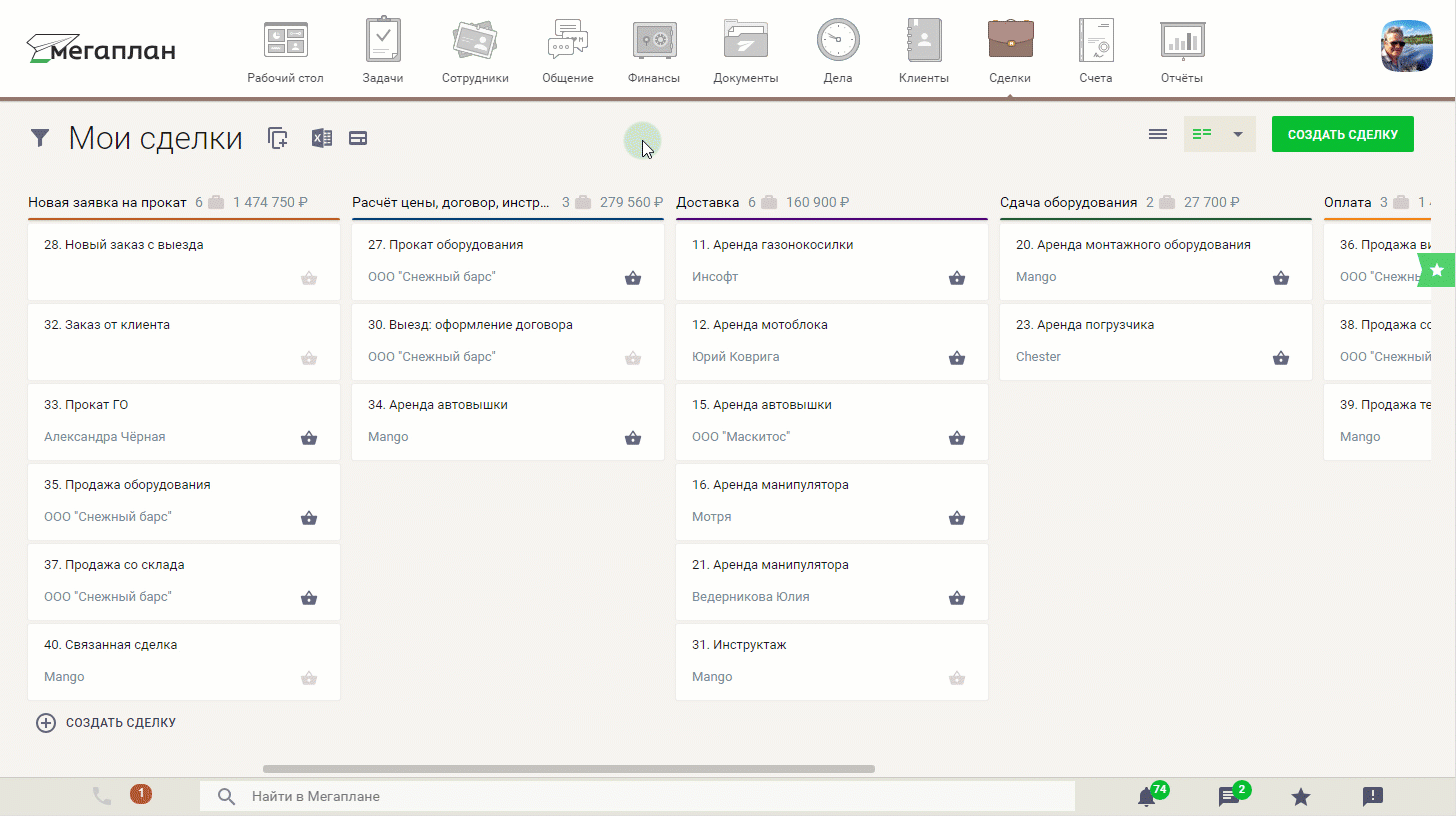Expand the view options dropdown arrow

[1238, 134]
